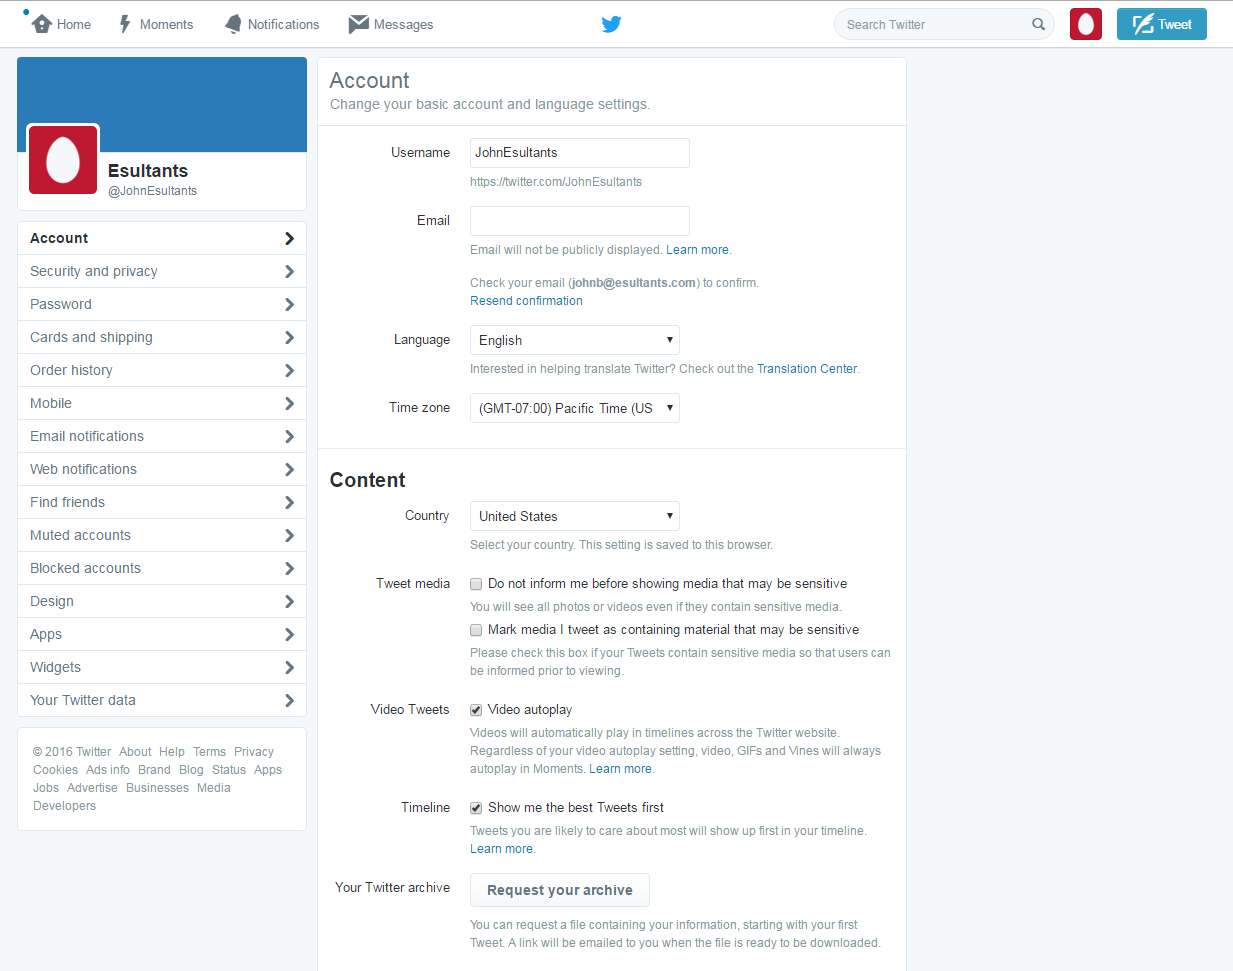Click chevron next to Email notifications

point(289,436)
